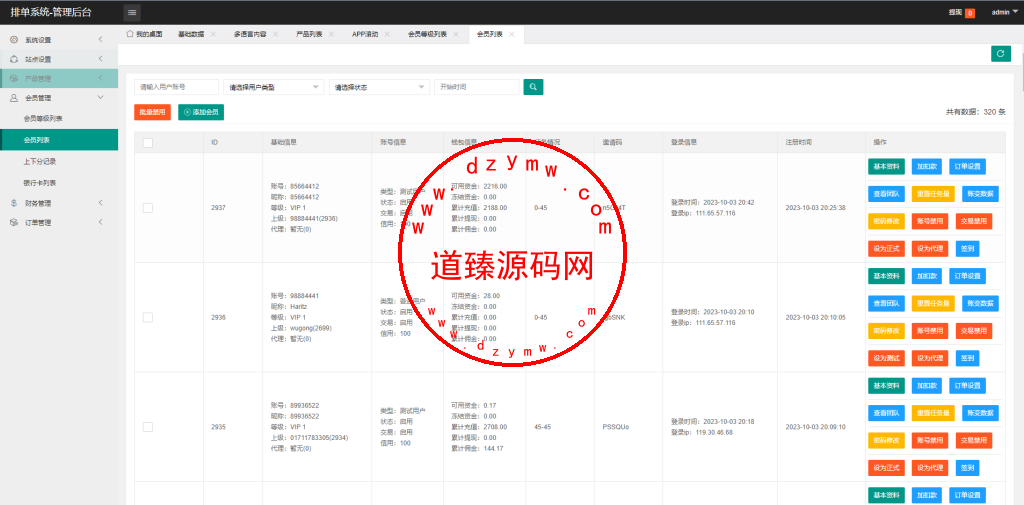Click the 财务管理 dollar icon in sidebar
Image resolution: width=1024 pixels, height=505 pixels.
coord(14,203)
